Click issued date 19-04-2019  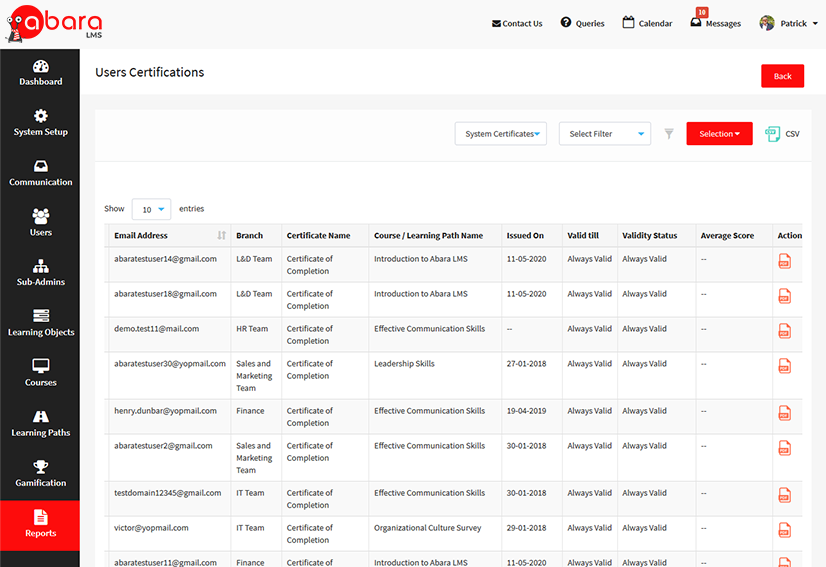[526, 410]
